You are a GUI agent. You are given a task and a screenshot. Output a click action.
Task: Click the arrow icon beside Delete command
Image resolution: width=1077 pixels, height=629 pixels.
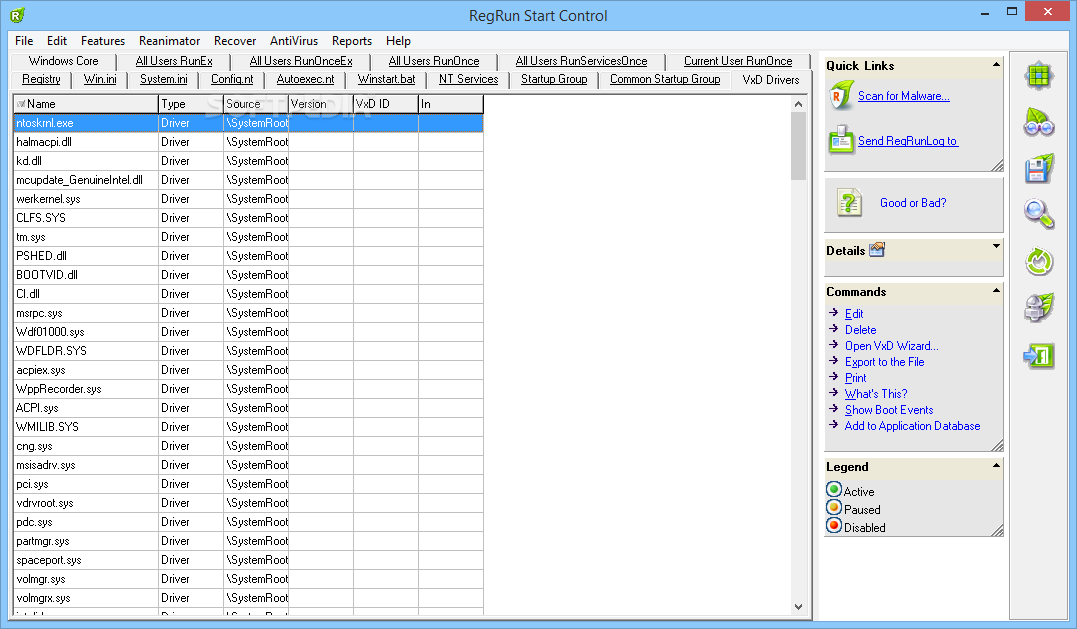pos(834,328)
